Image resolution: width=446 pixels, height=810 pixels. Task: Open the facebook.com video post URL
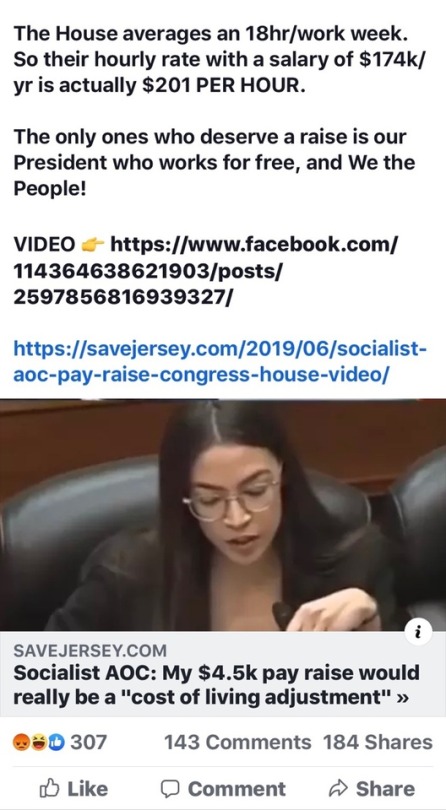click(205, 270)
